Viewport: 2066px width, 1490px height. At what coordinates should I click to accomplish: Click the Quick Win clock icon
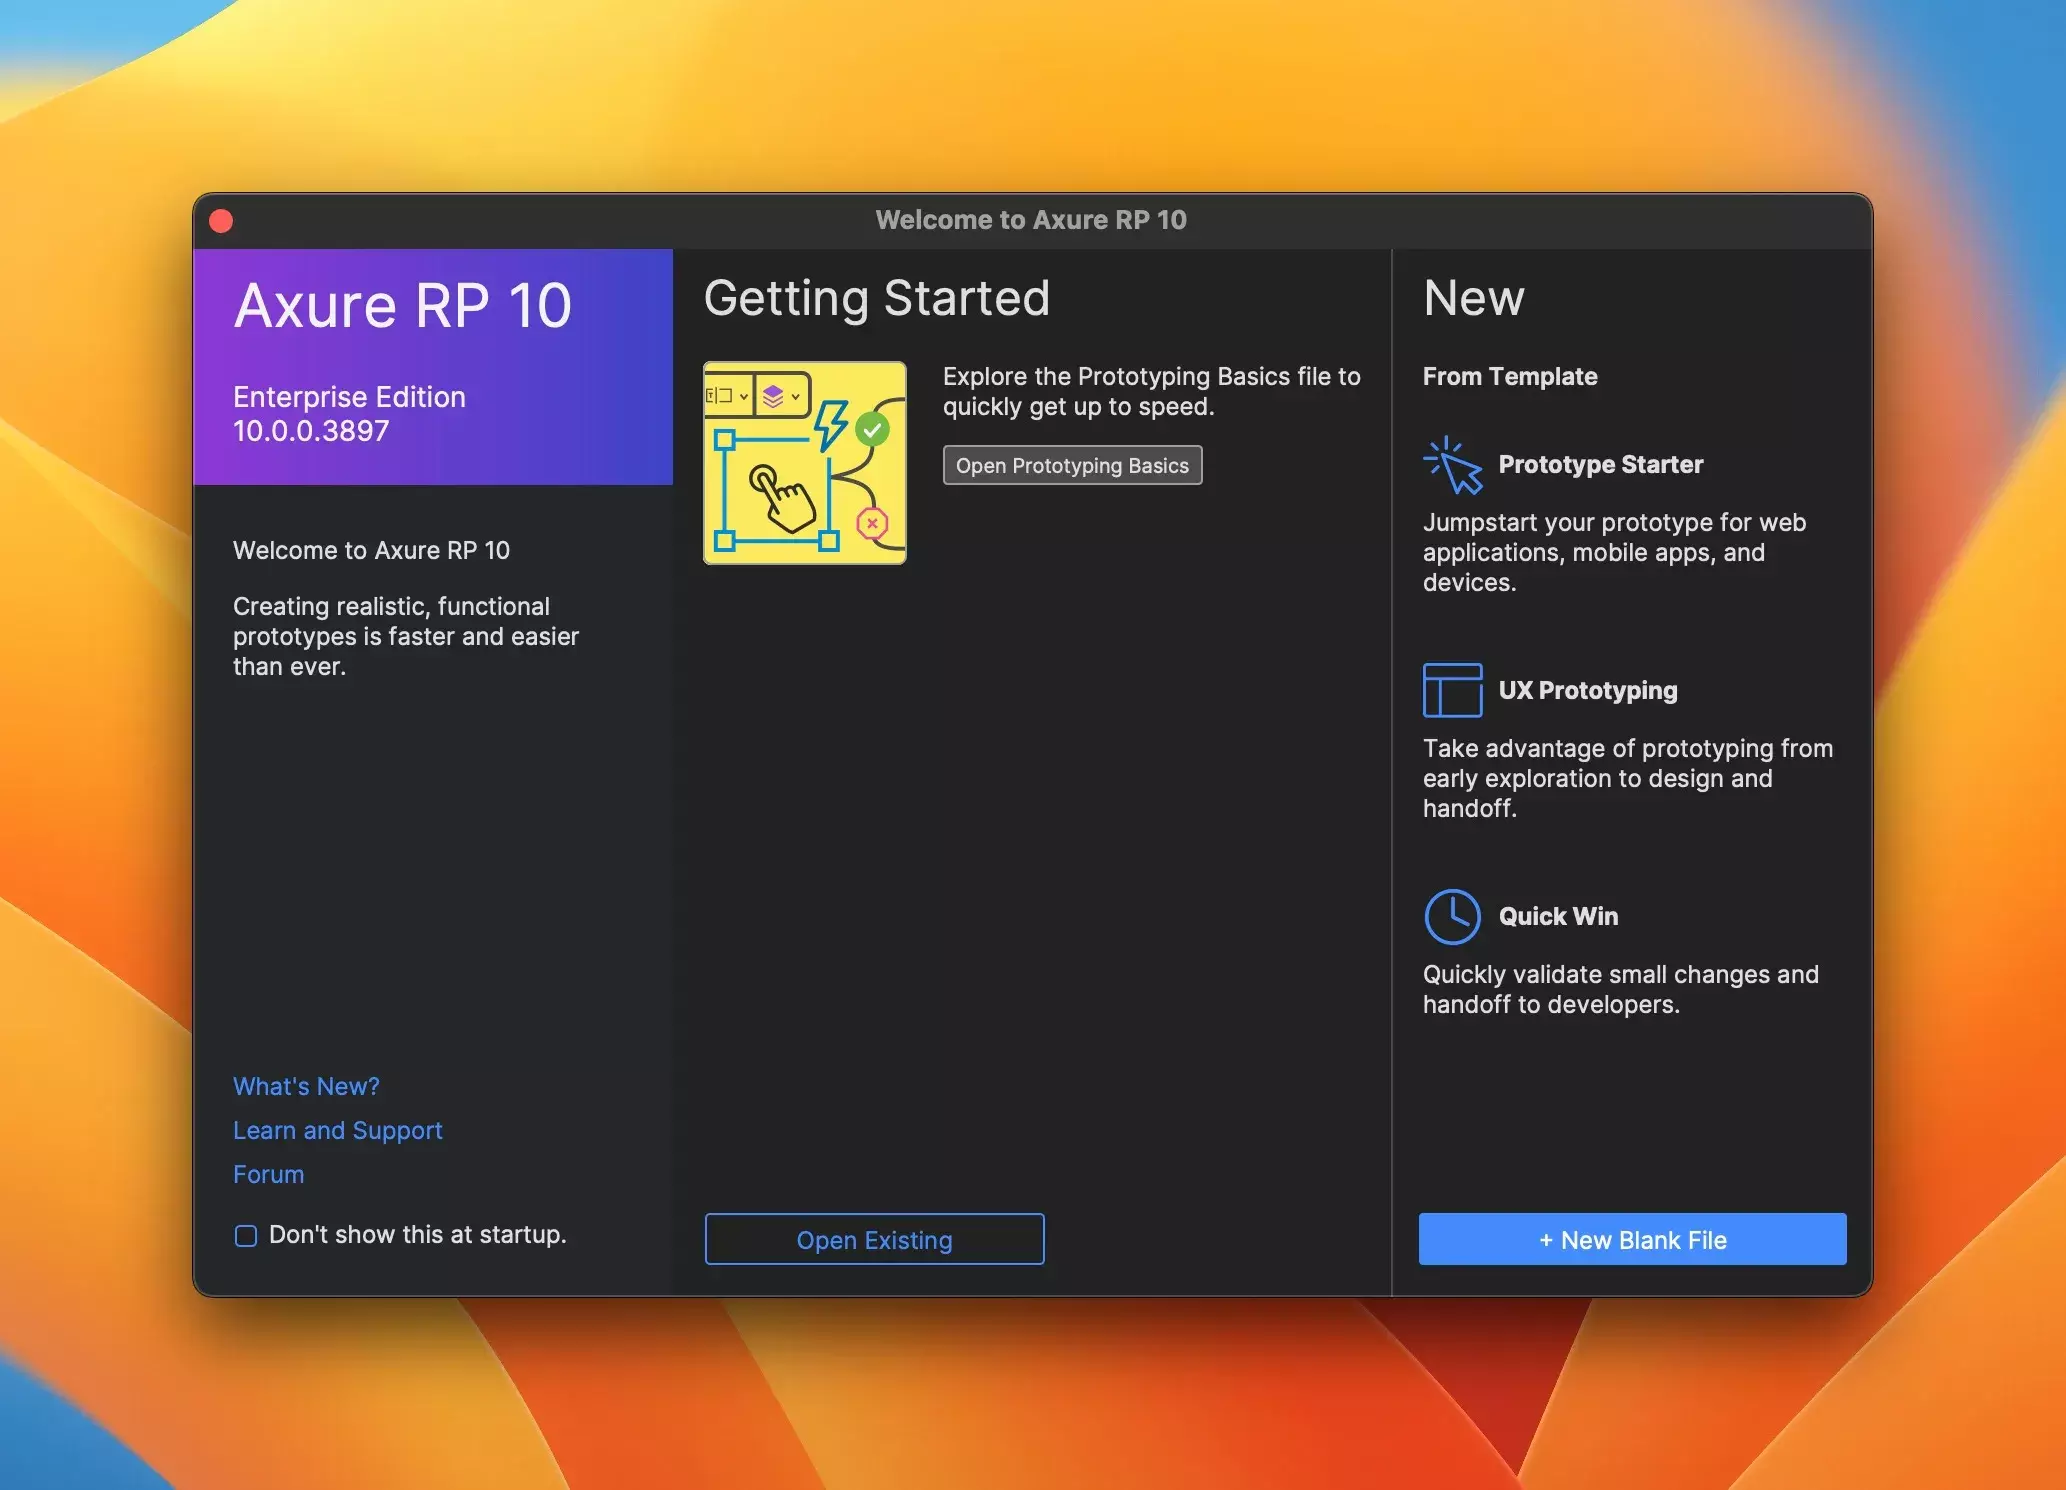[1452, 916]
